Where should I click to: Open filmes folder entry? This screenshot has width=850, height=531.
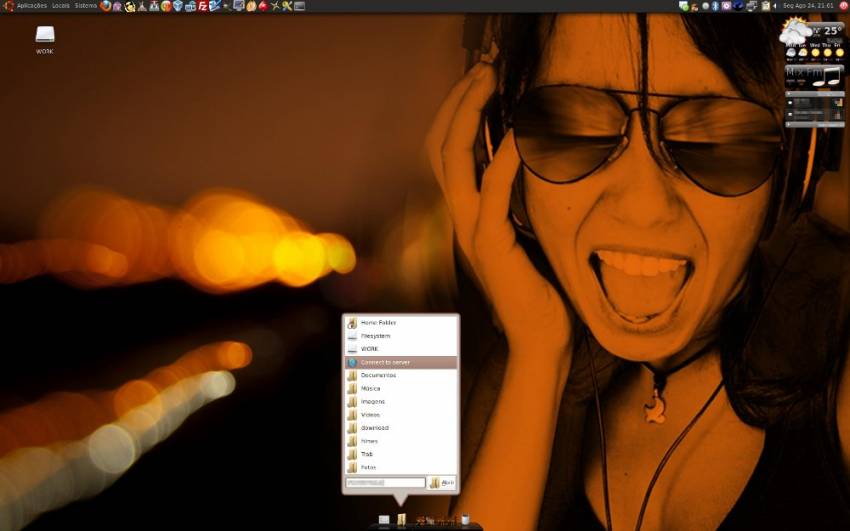401,441
